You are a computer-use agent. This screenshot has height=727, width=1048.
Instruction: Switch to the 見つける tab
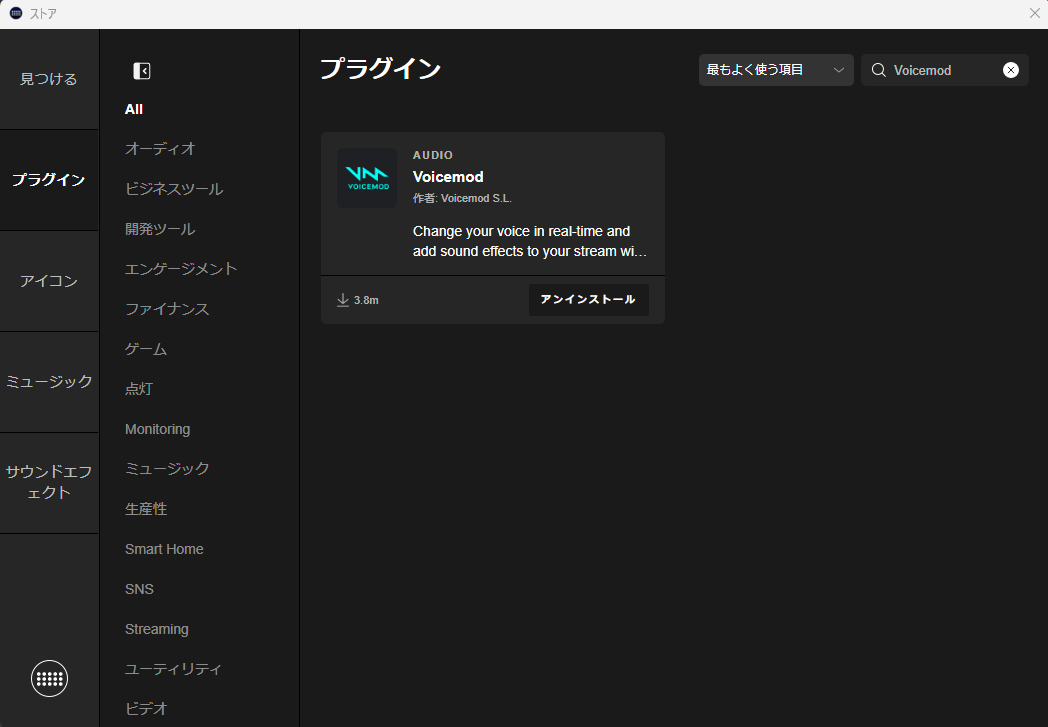pos(49,80)
